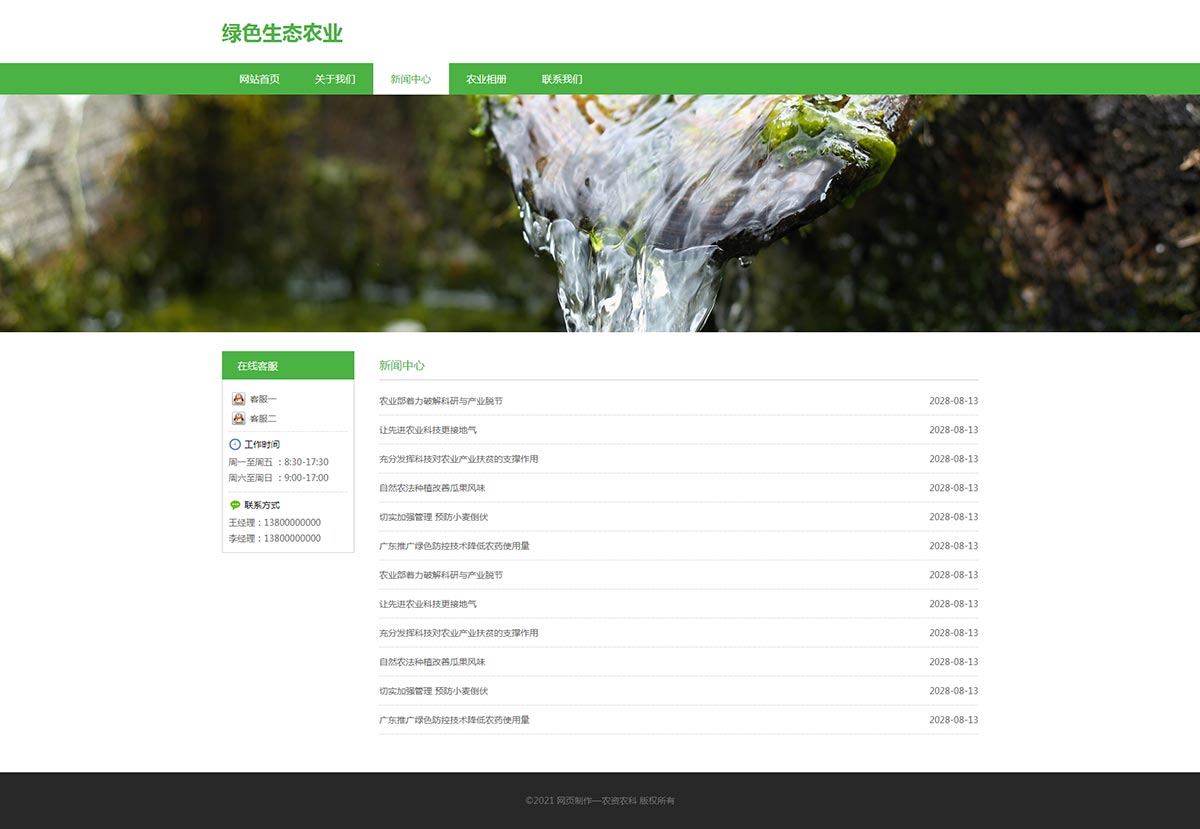1200x829 pixels.
Task: Click 李经理's phone number line
Action: pyautogui.click(x=275, y=538)
